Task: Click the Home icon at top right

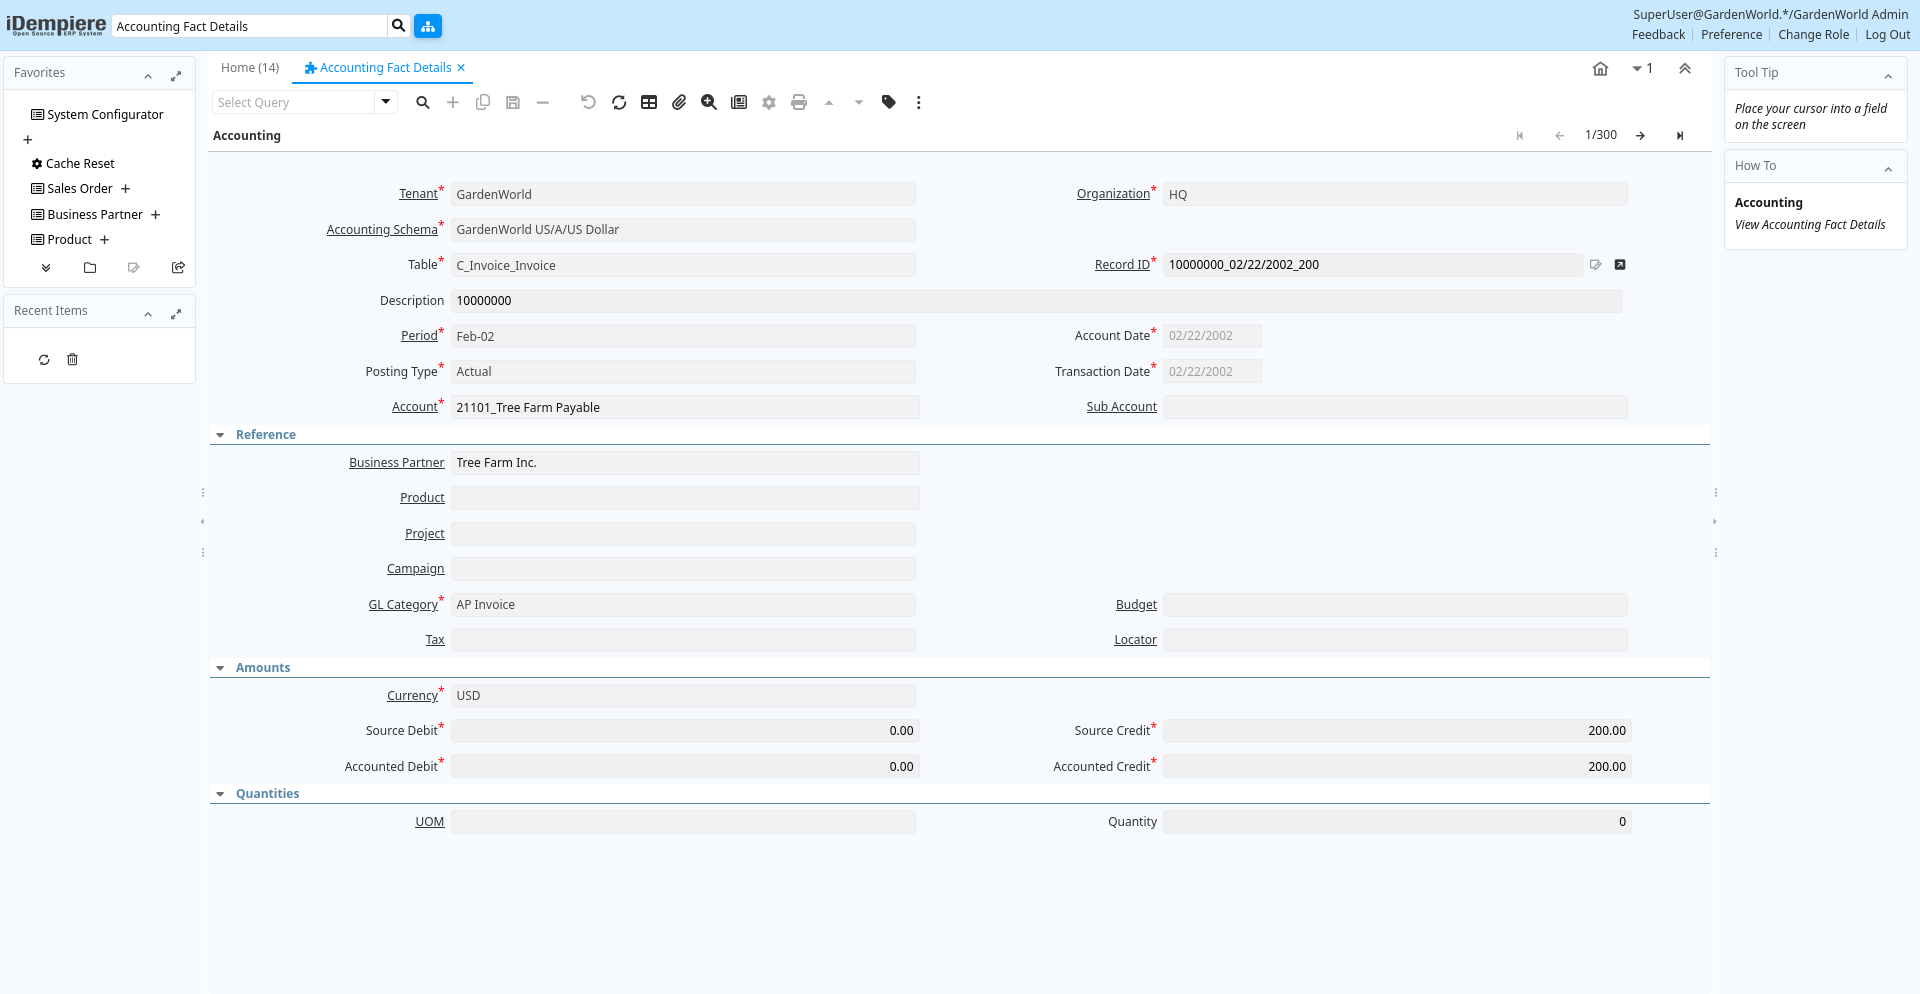Action: 1600,69
